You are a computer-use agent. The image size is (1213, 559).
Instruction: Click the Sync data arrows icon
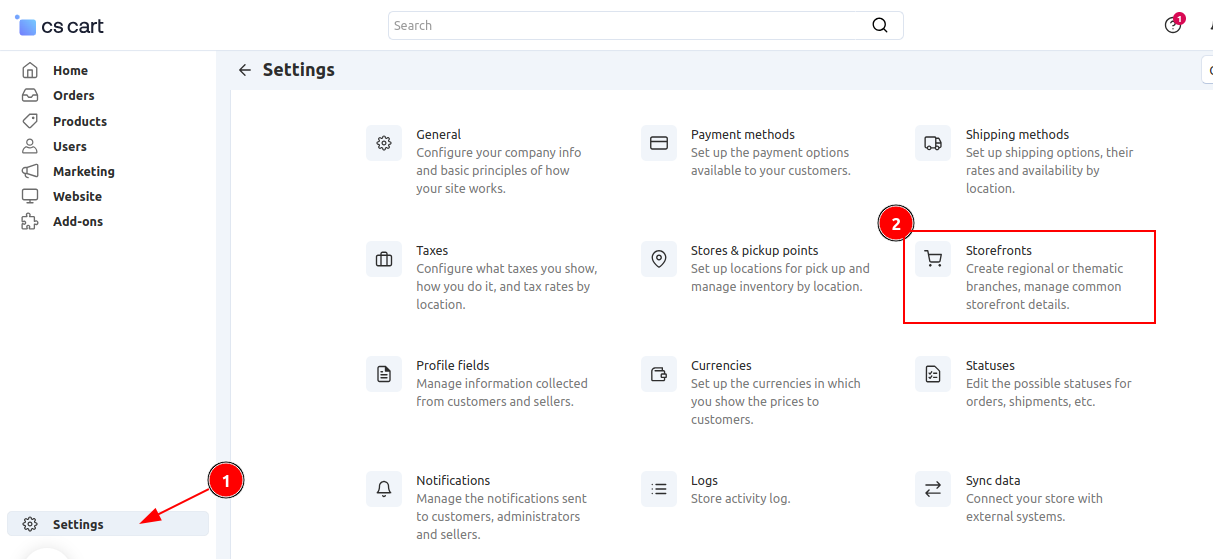tap(933, 489)
